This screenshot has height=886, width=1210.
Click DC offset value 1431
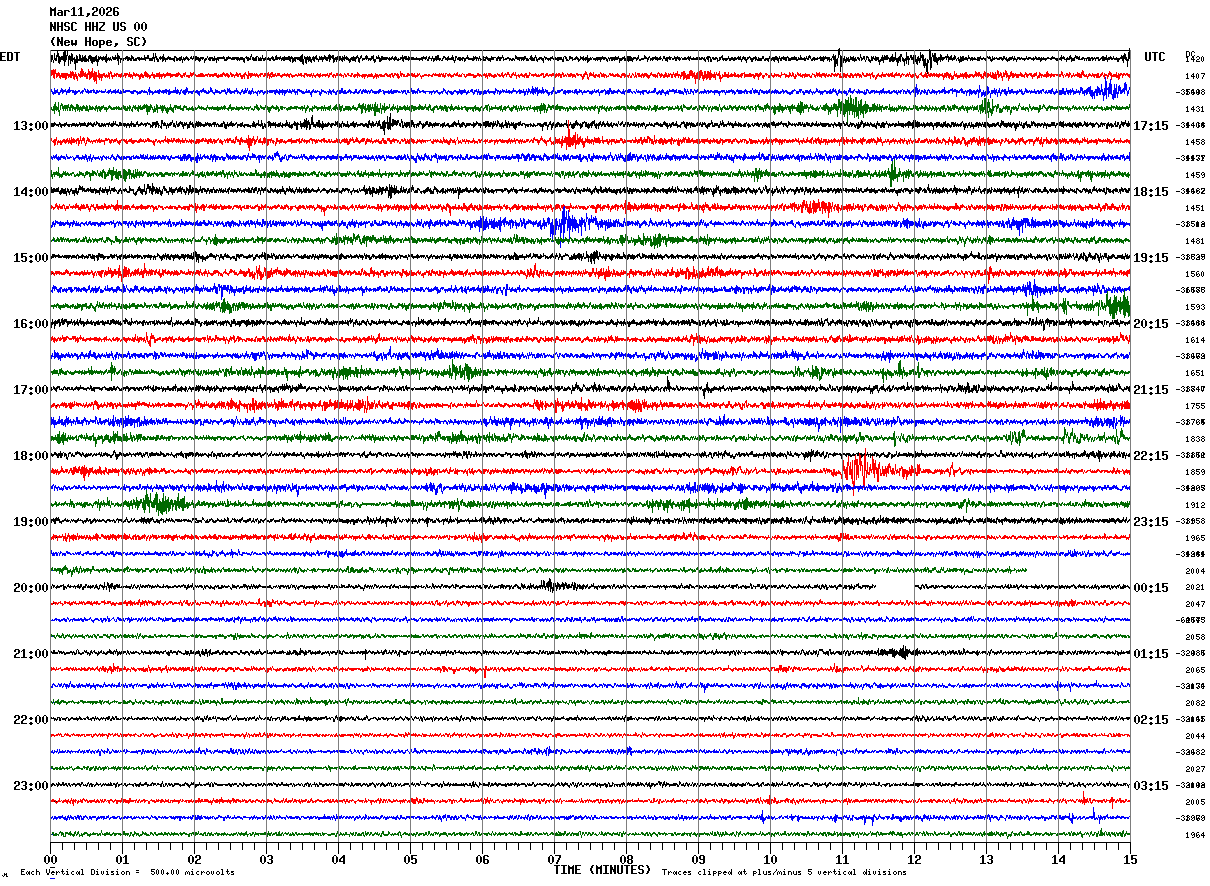pyautogui.click(x=1195, y=109)
